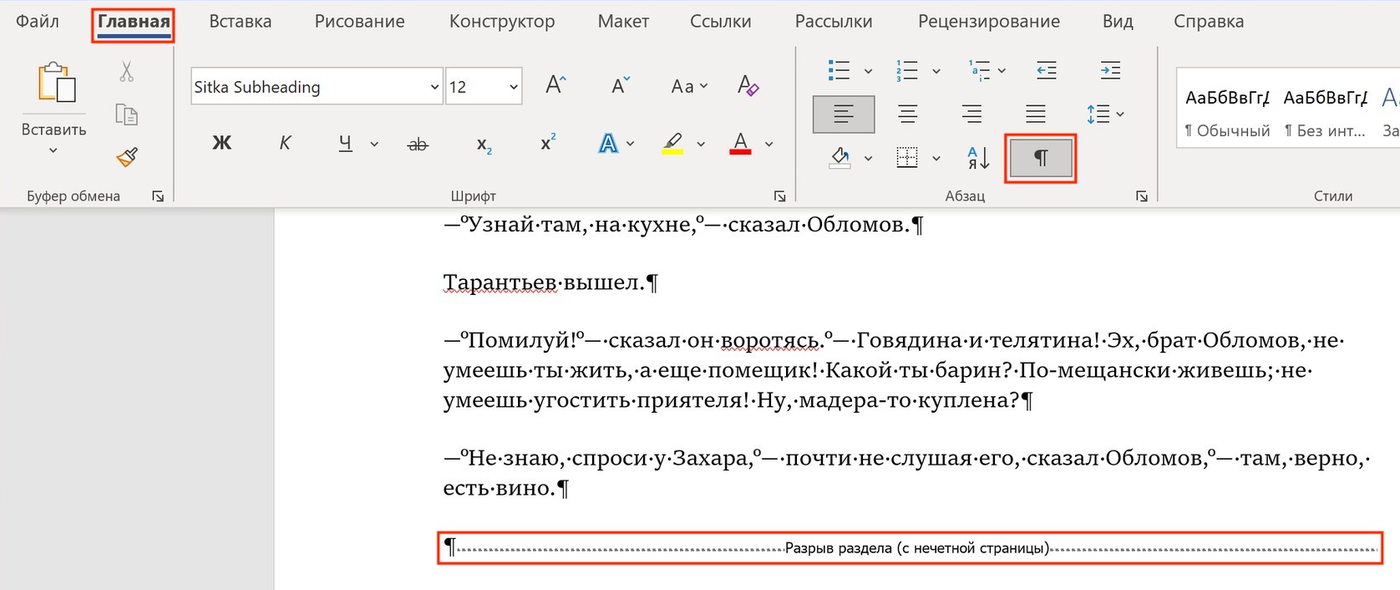Sort text A-Z icon
This screenshot has height=590, width=1400.
[978, 158]
